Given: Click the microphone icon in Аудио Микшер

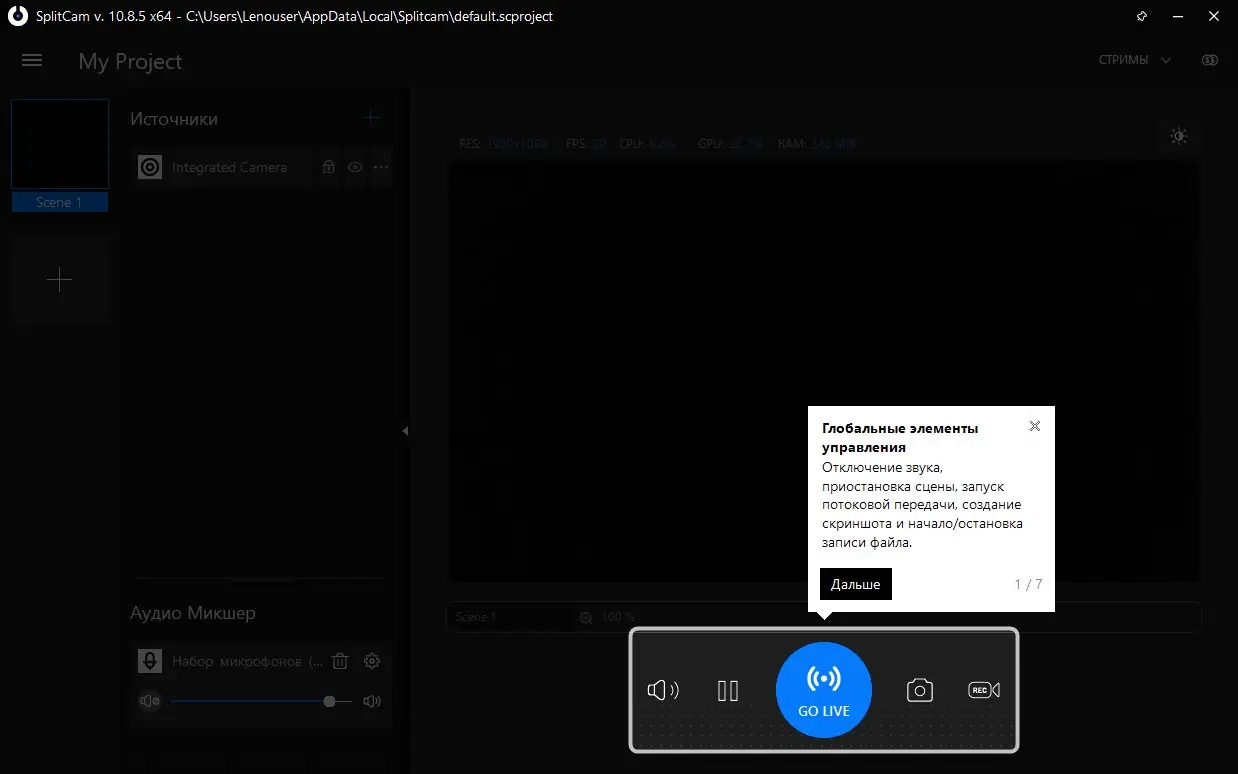Looking at the screenshot, I should click(x=150, y=661).
